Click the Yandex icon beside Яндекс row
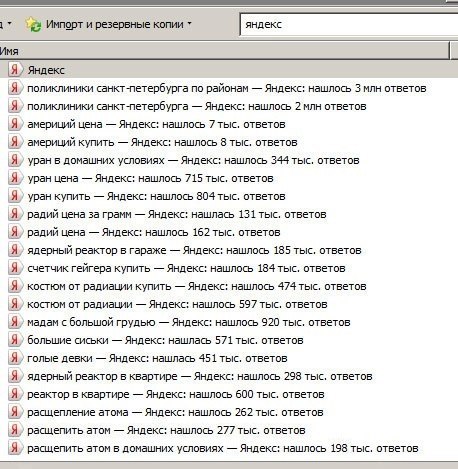 point(15,70)
